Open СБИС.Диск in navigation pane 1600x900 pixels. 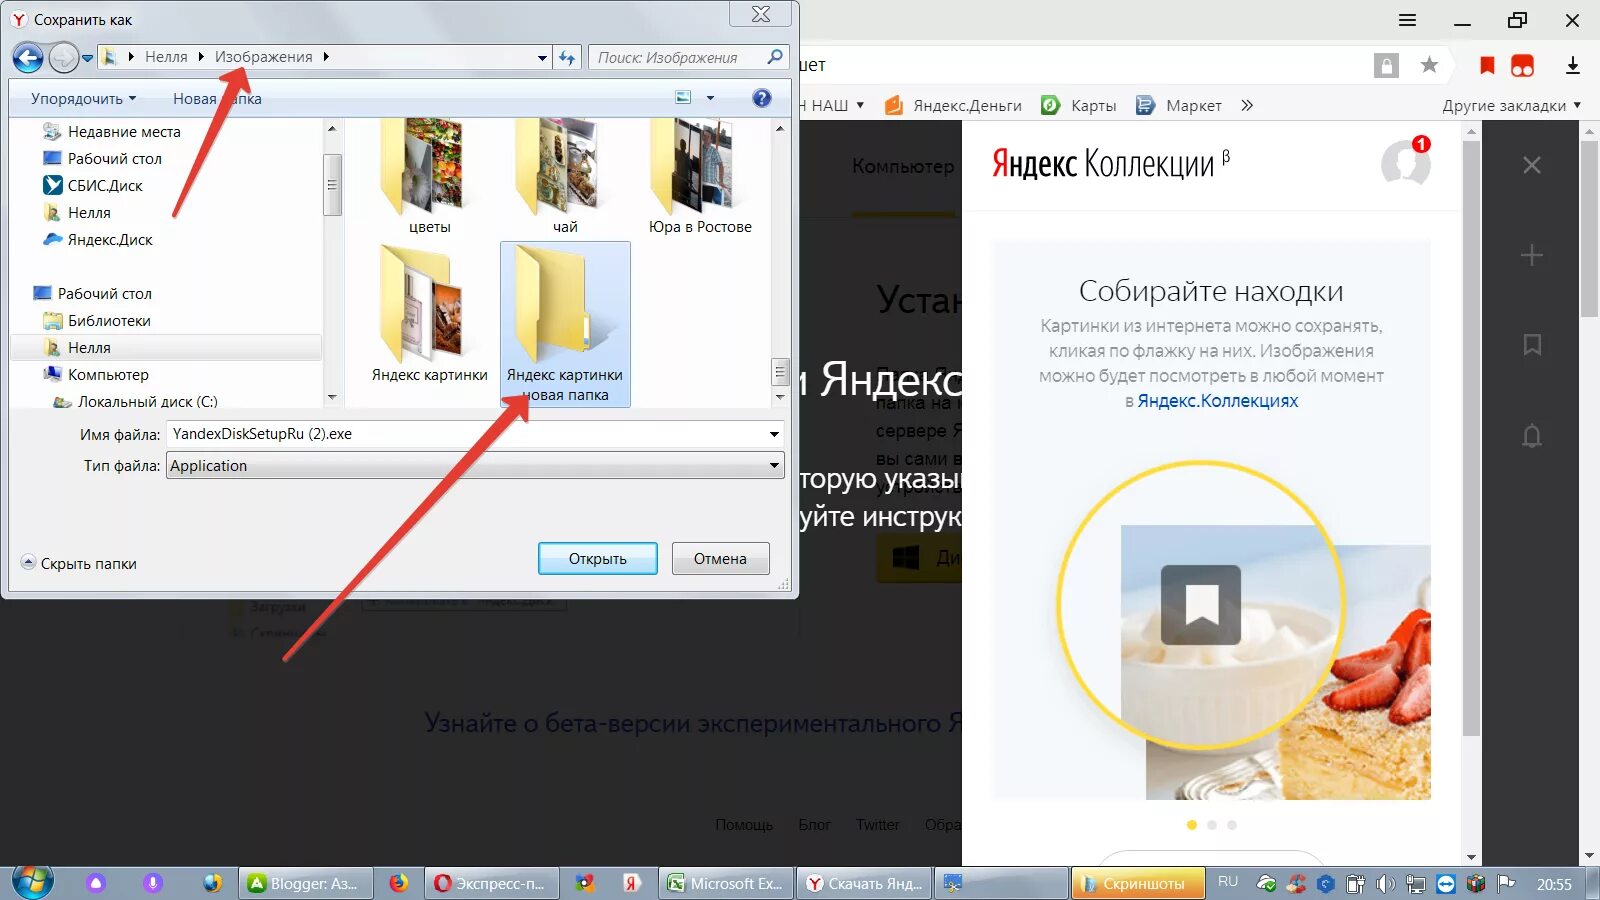point(105,186)
